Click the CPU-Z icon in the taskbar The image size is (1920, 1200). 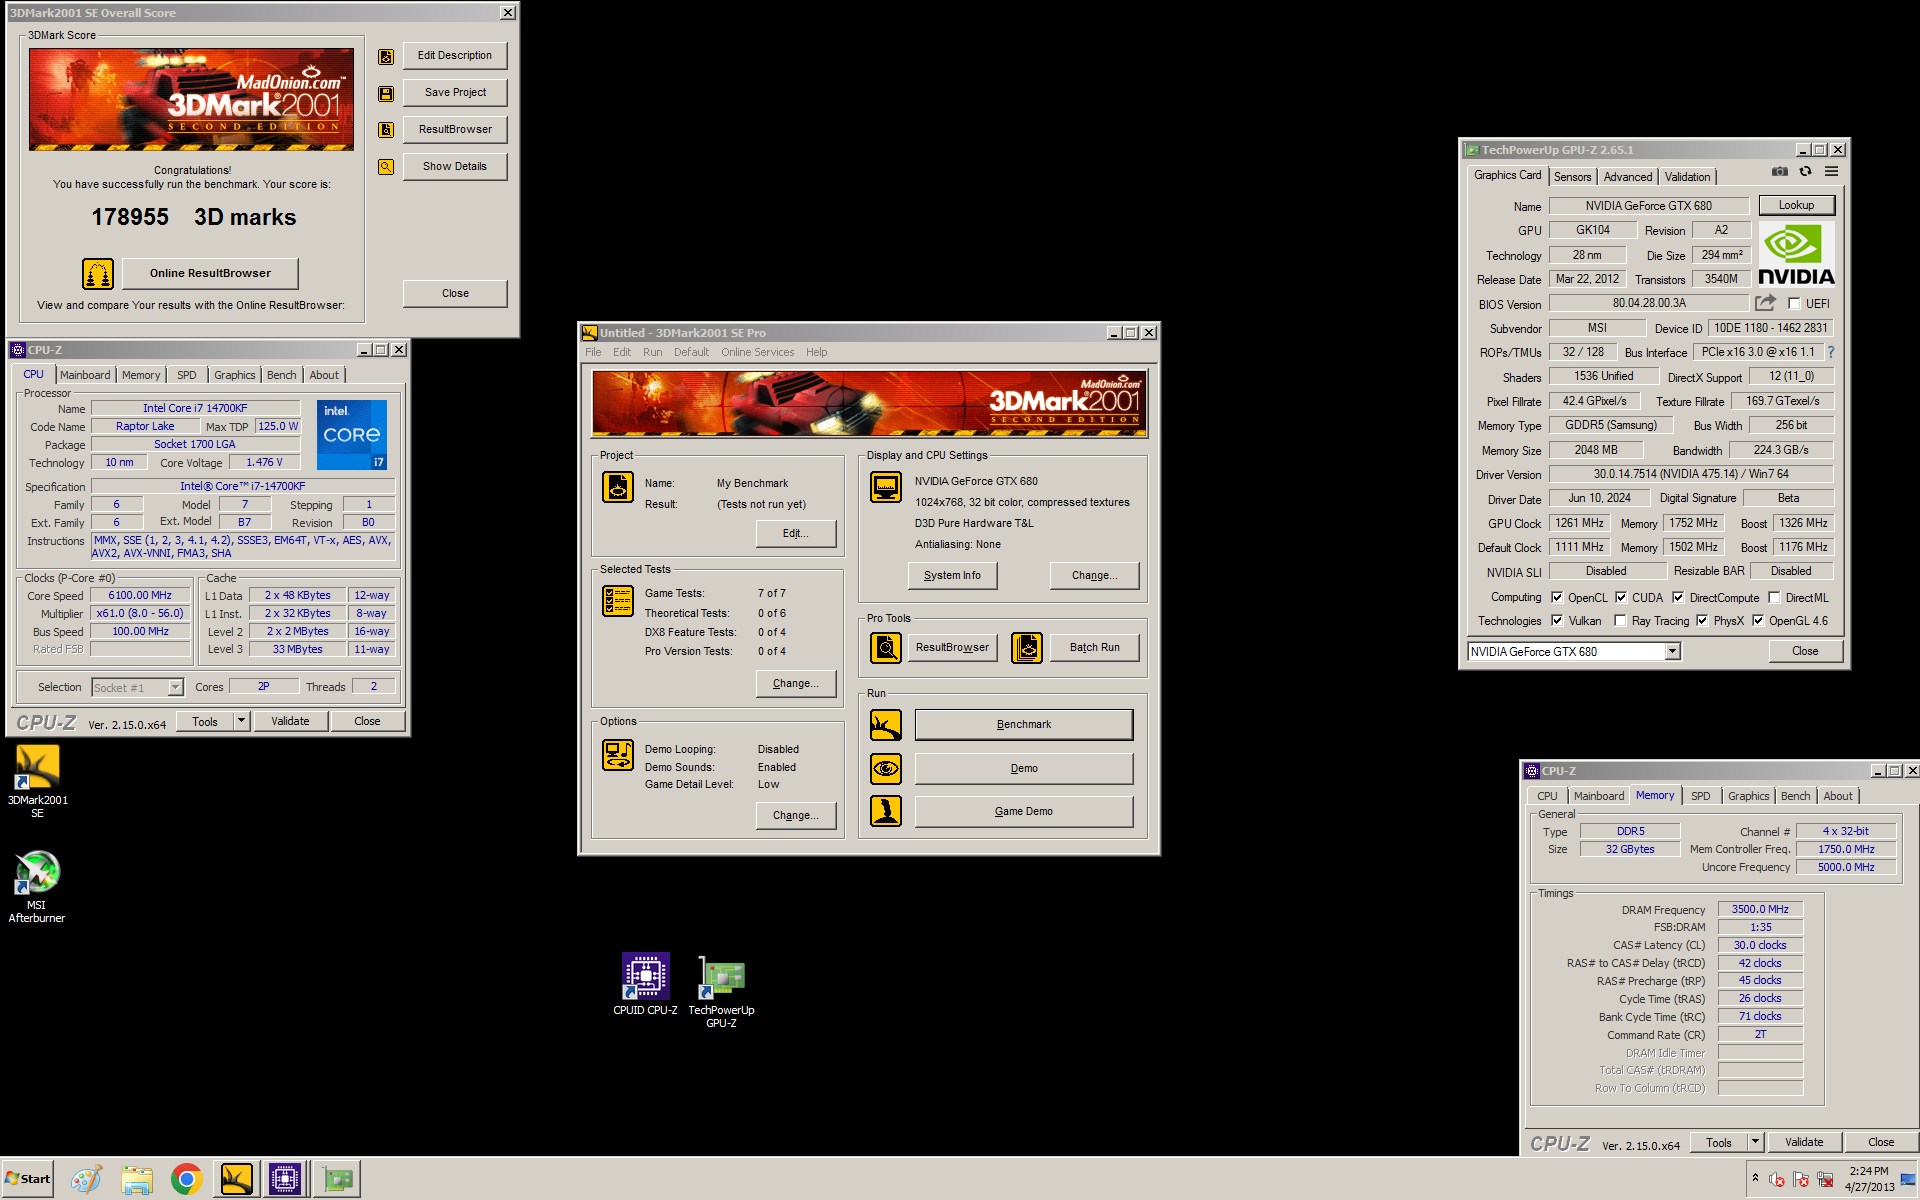(x=285, y=1180)
